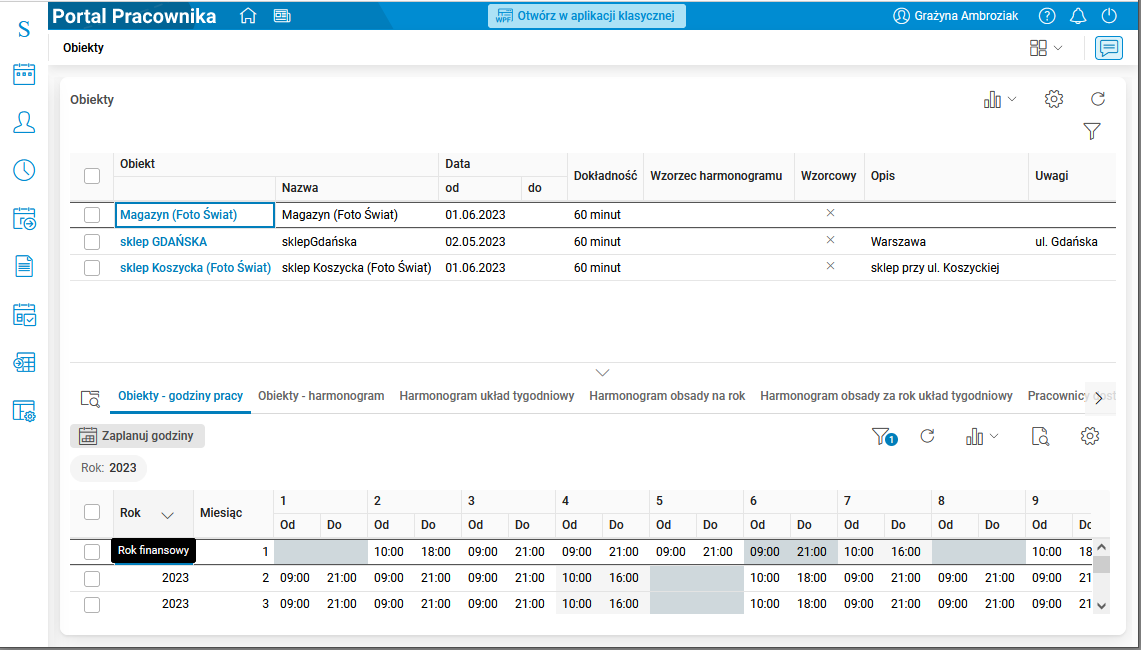Image resolution: width=1141 pixels, height=650 pixels.
Task: Click the search-panel icon left of tabs
Action: pos(90,397)
